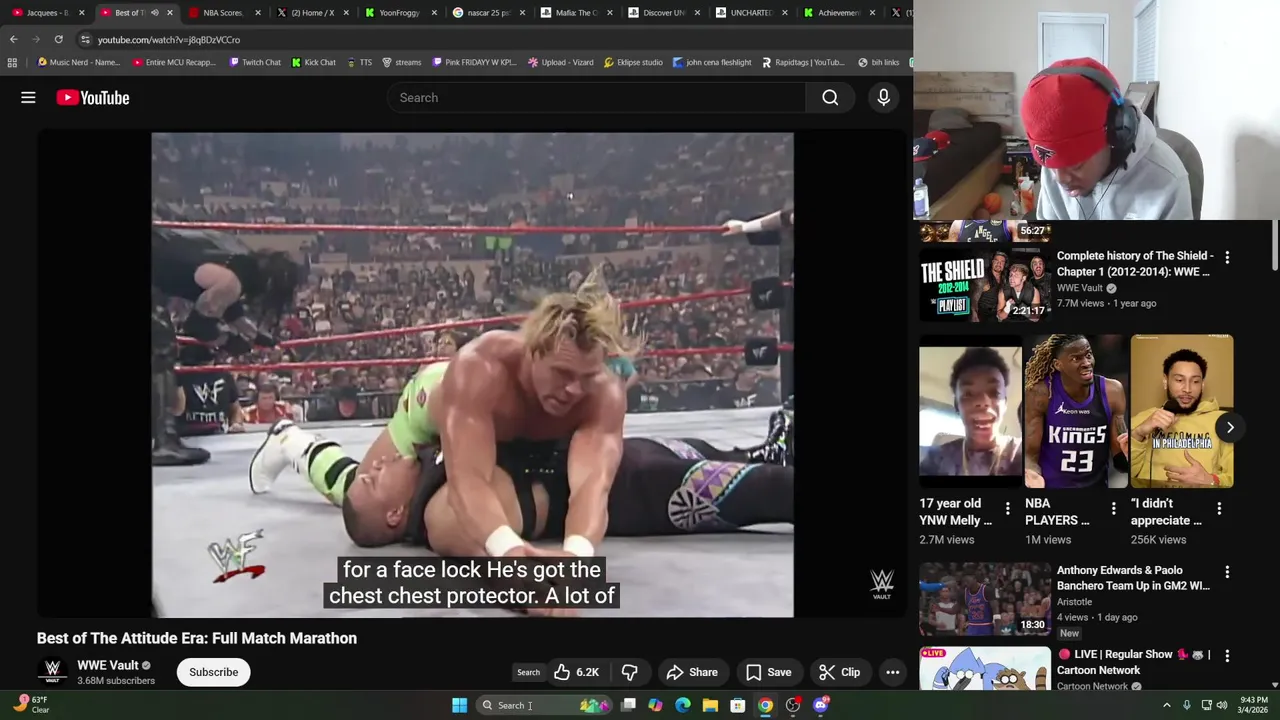Click the Best of The Attitude Era video player
Image resolution: width=1280 pixels, height=720 pixels.
[x=472, y=375]
